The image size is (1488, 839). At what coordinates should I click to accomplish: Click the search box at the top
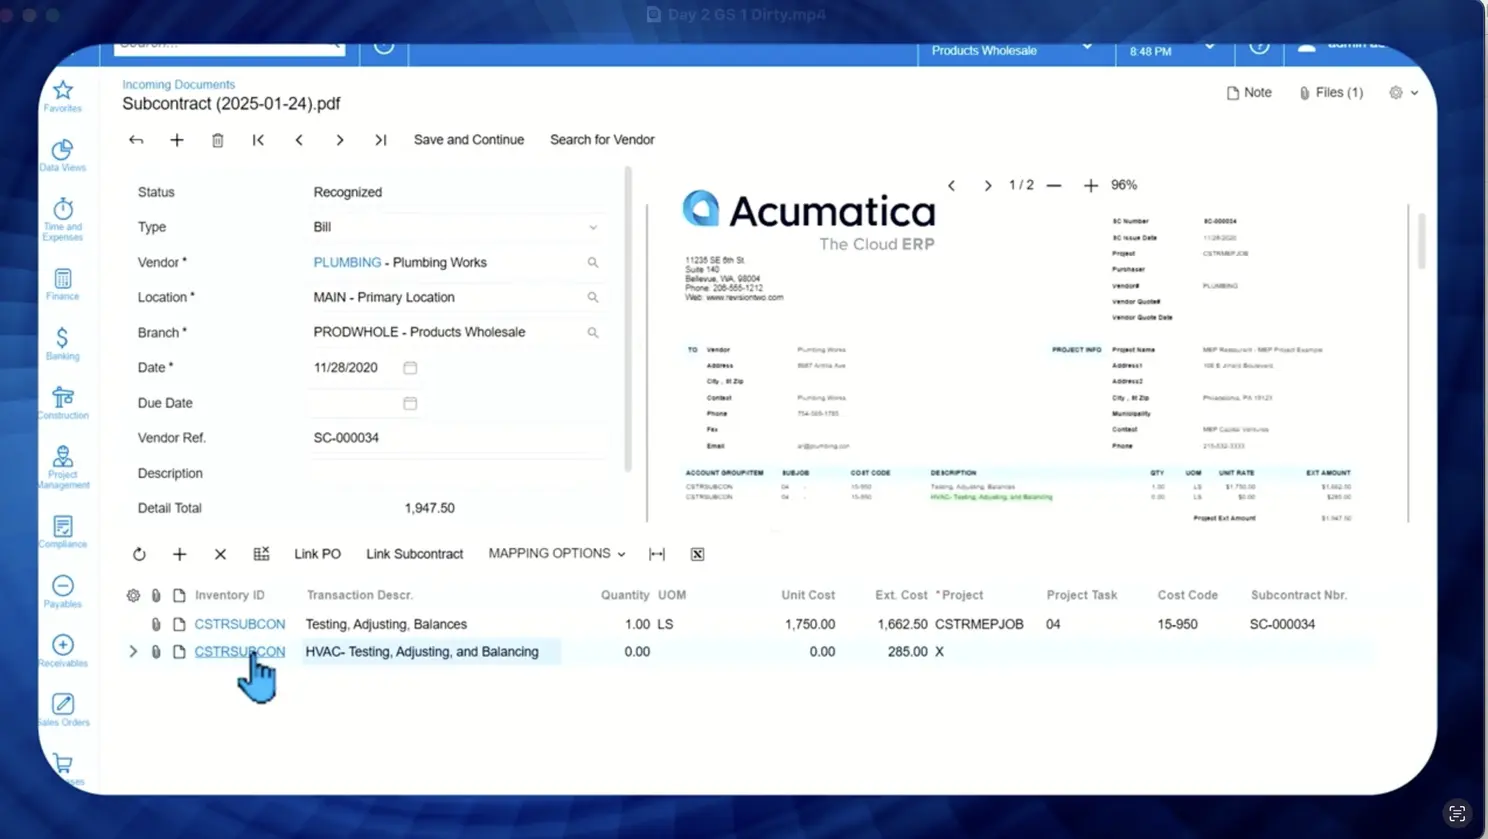coord(229,46)
